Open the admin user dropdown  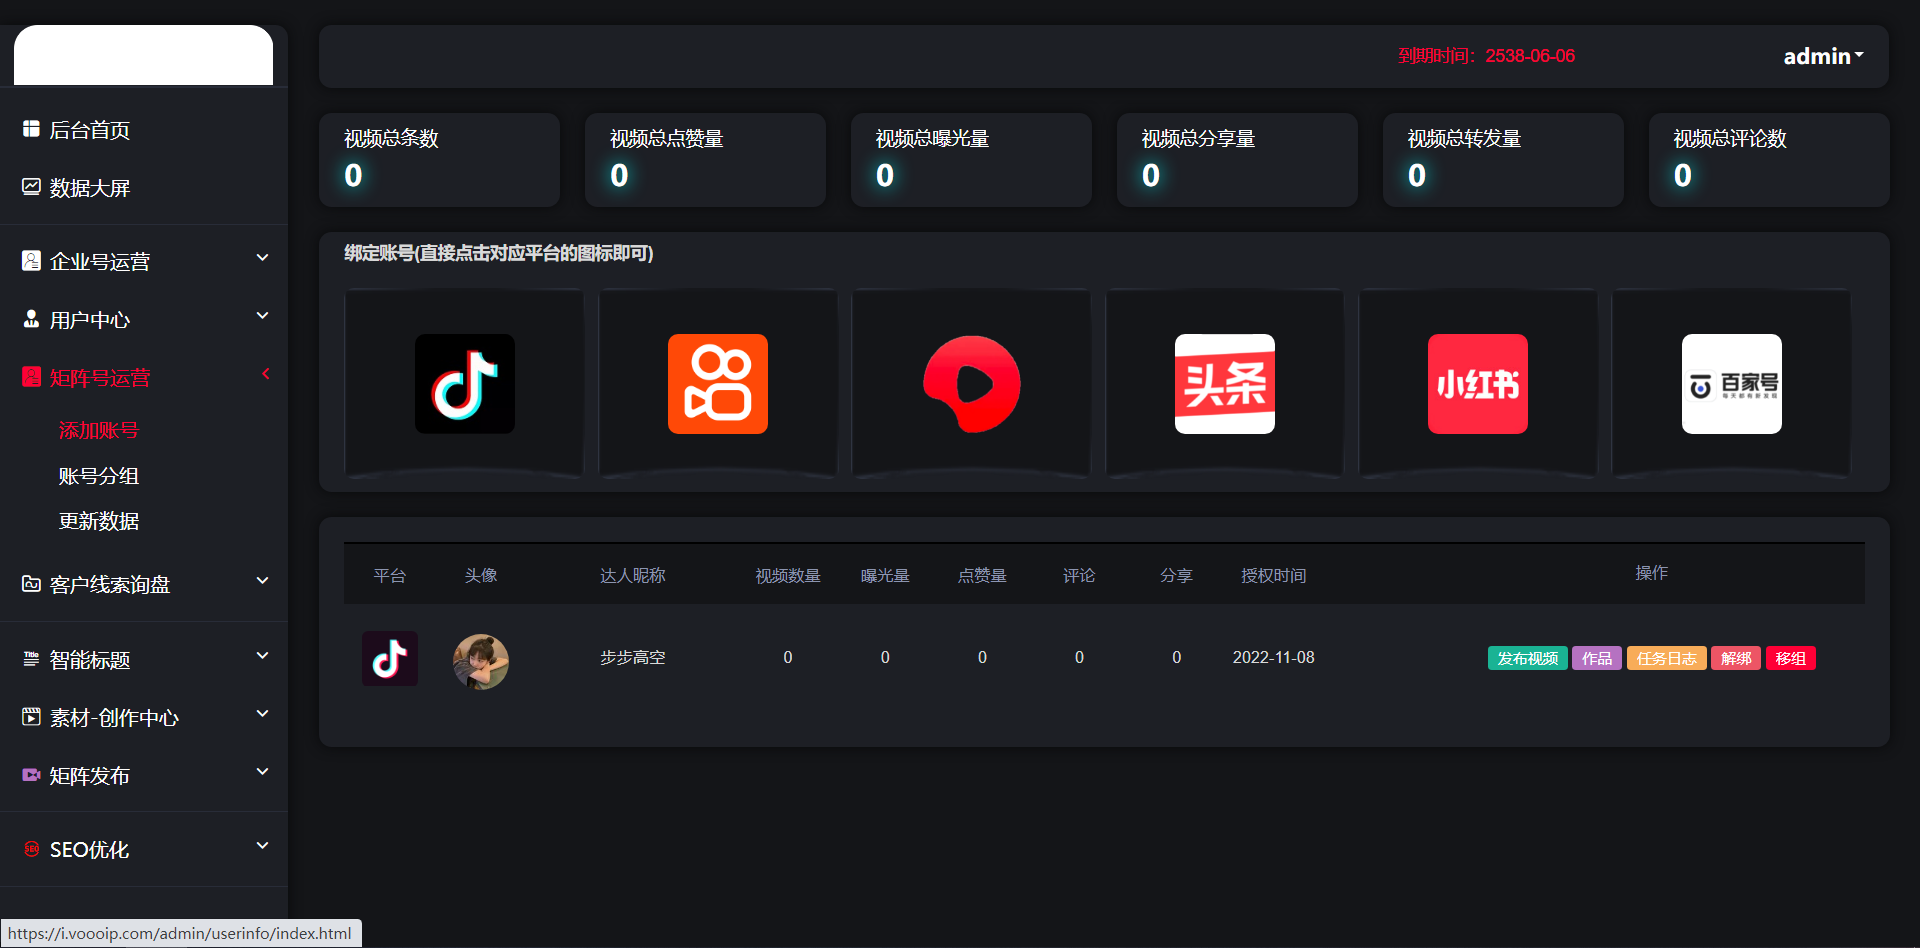(x=1823, y=56)
